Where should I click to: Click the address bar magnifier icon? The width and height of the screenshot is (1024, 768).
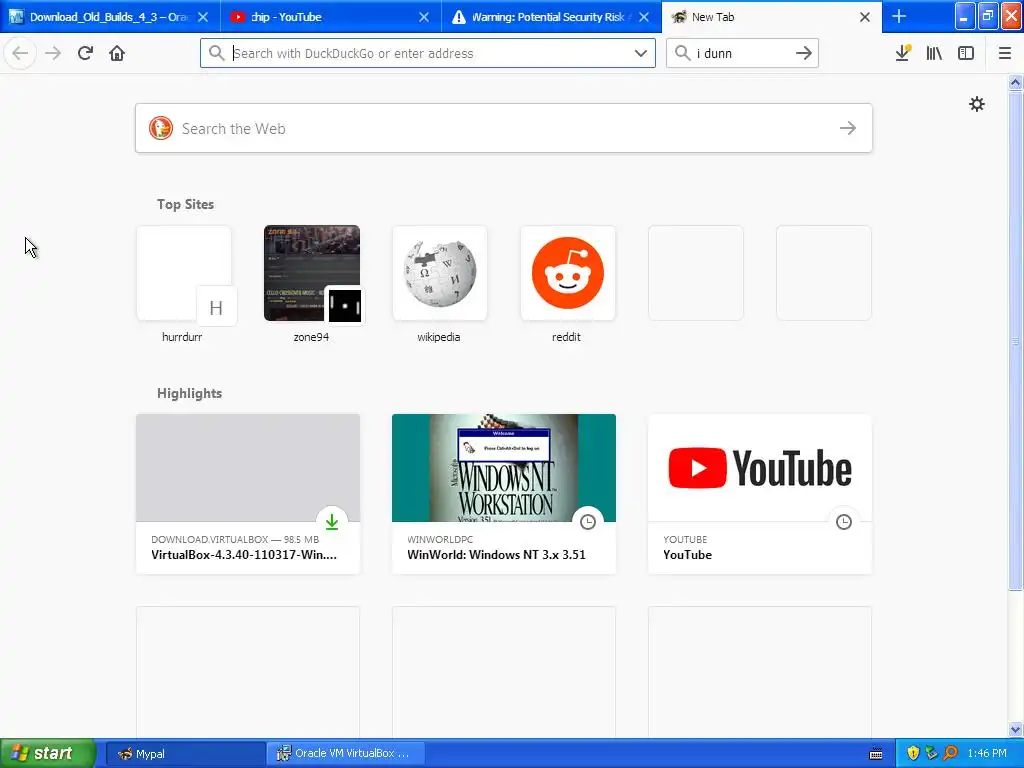(x=216, y=53)
